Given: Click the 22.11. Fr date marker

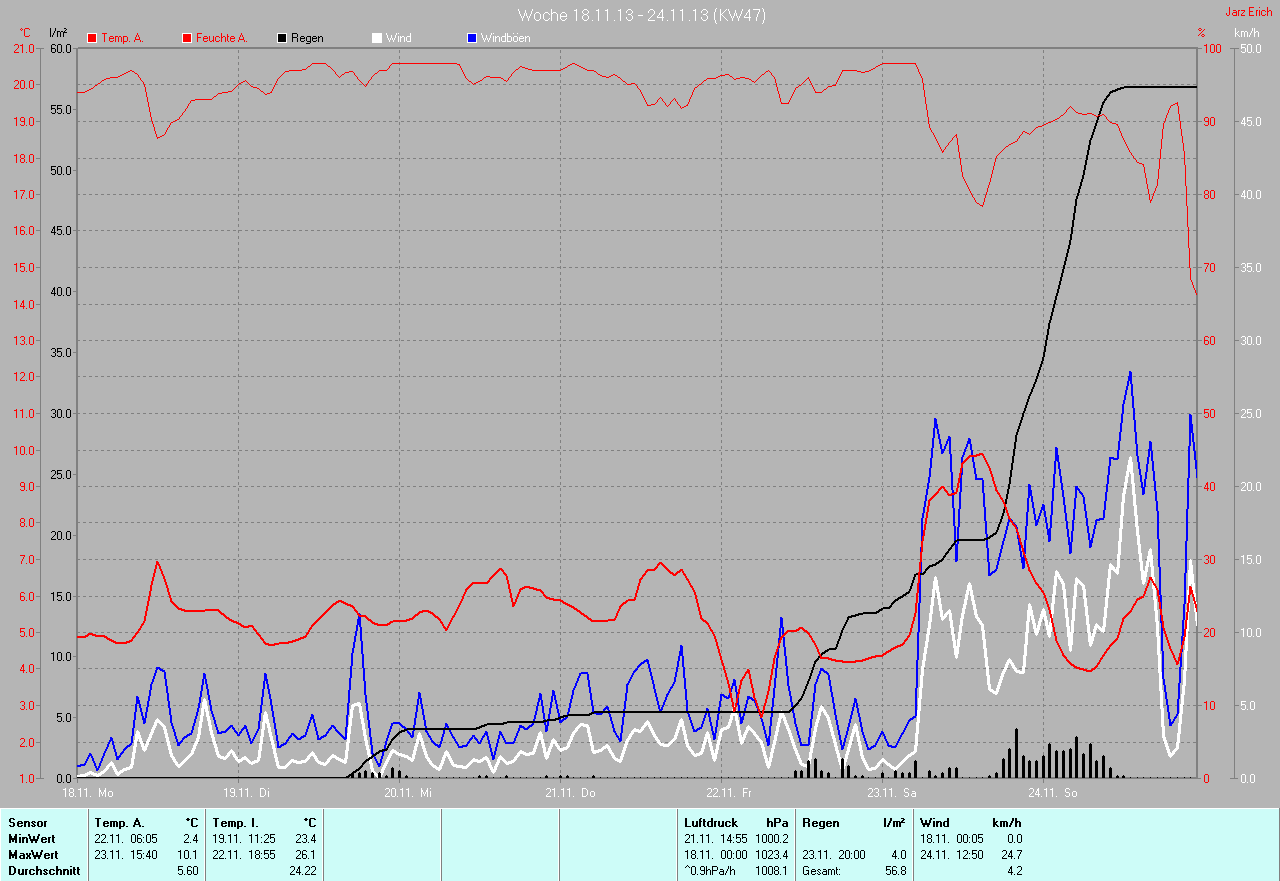Looking at the screenshot, I should coord(730,792).
